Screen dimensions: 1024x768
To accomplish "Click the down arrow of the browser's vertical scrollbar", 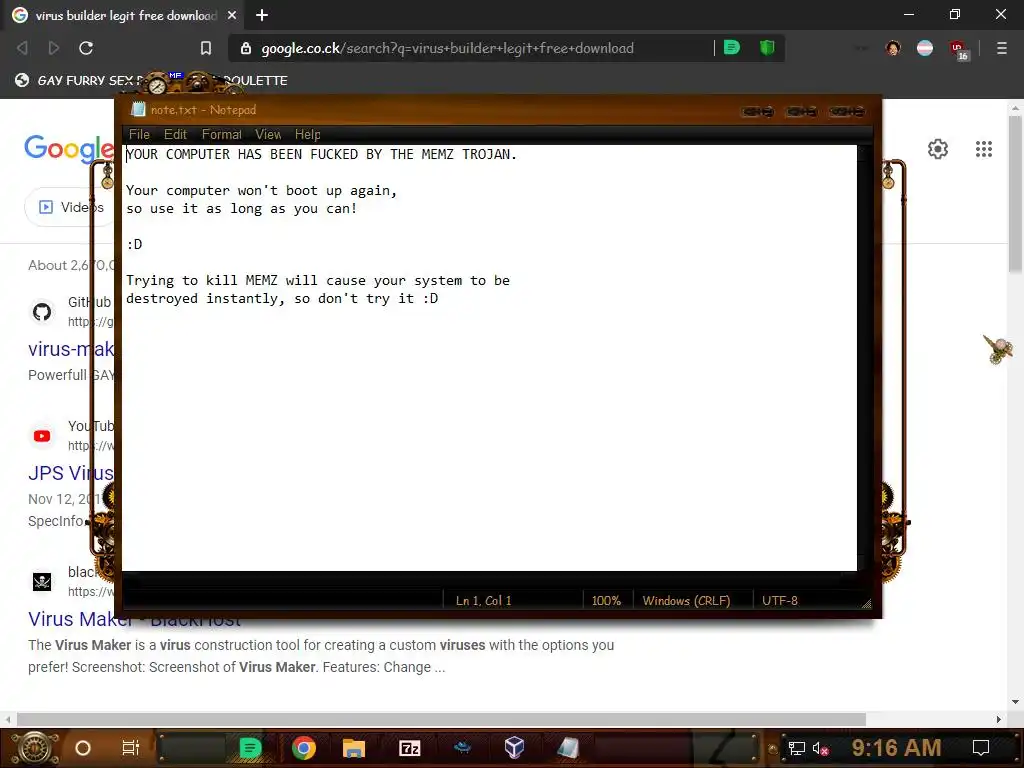I will [x=1015, y=702].
